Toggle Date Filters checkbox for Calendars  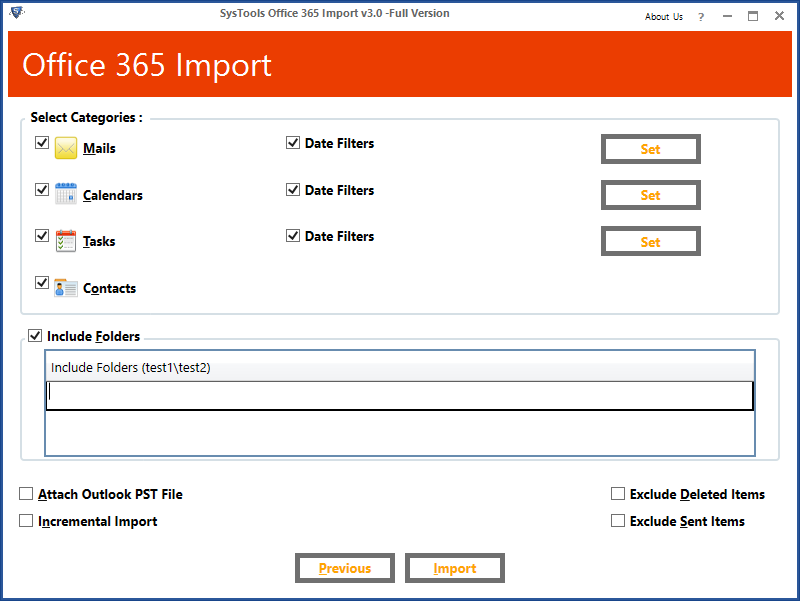(293, 190)
